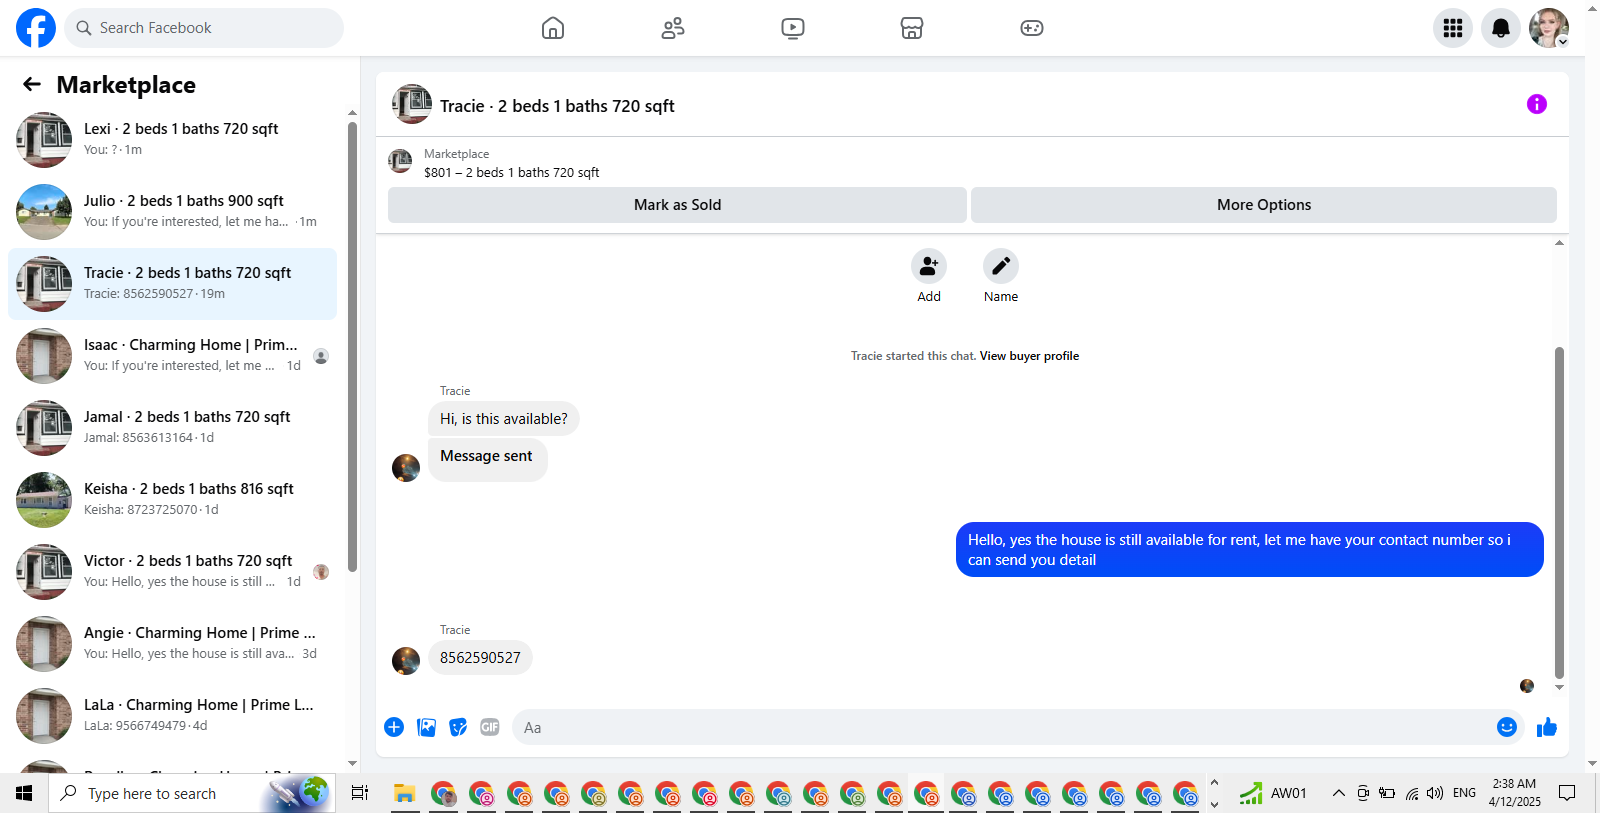Open the conversation info purple icon
1600x813 pixels.
[x=1537, y=104]
